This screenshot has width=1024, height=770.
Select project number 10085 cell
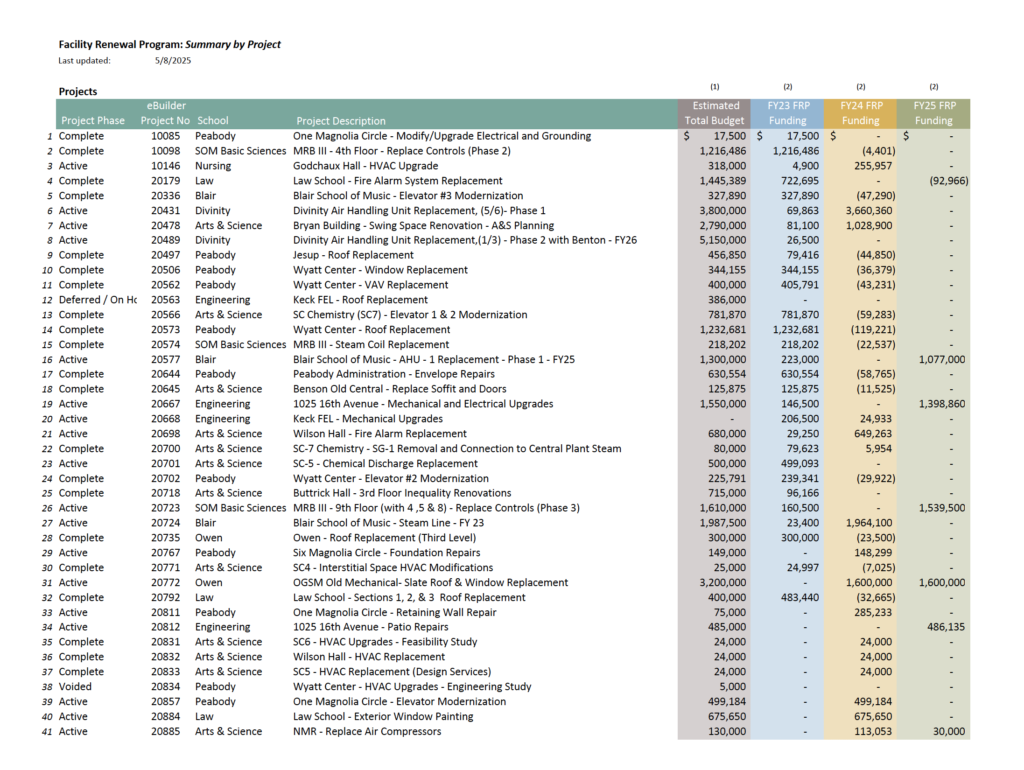point(167,136)
